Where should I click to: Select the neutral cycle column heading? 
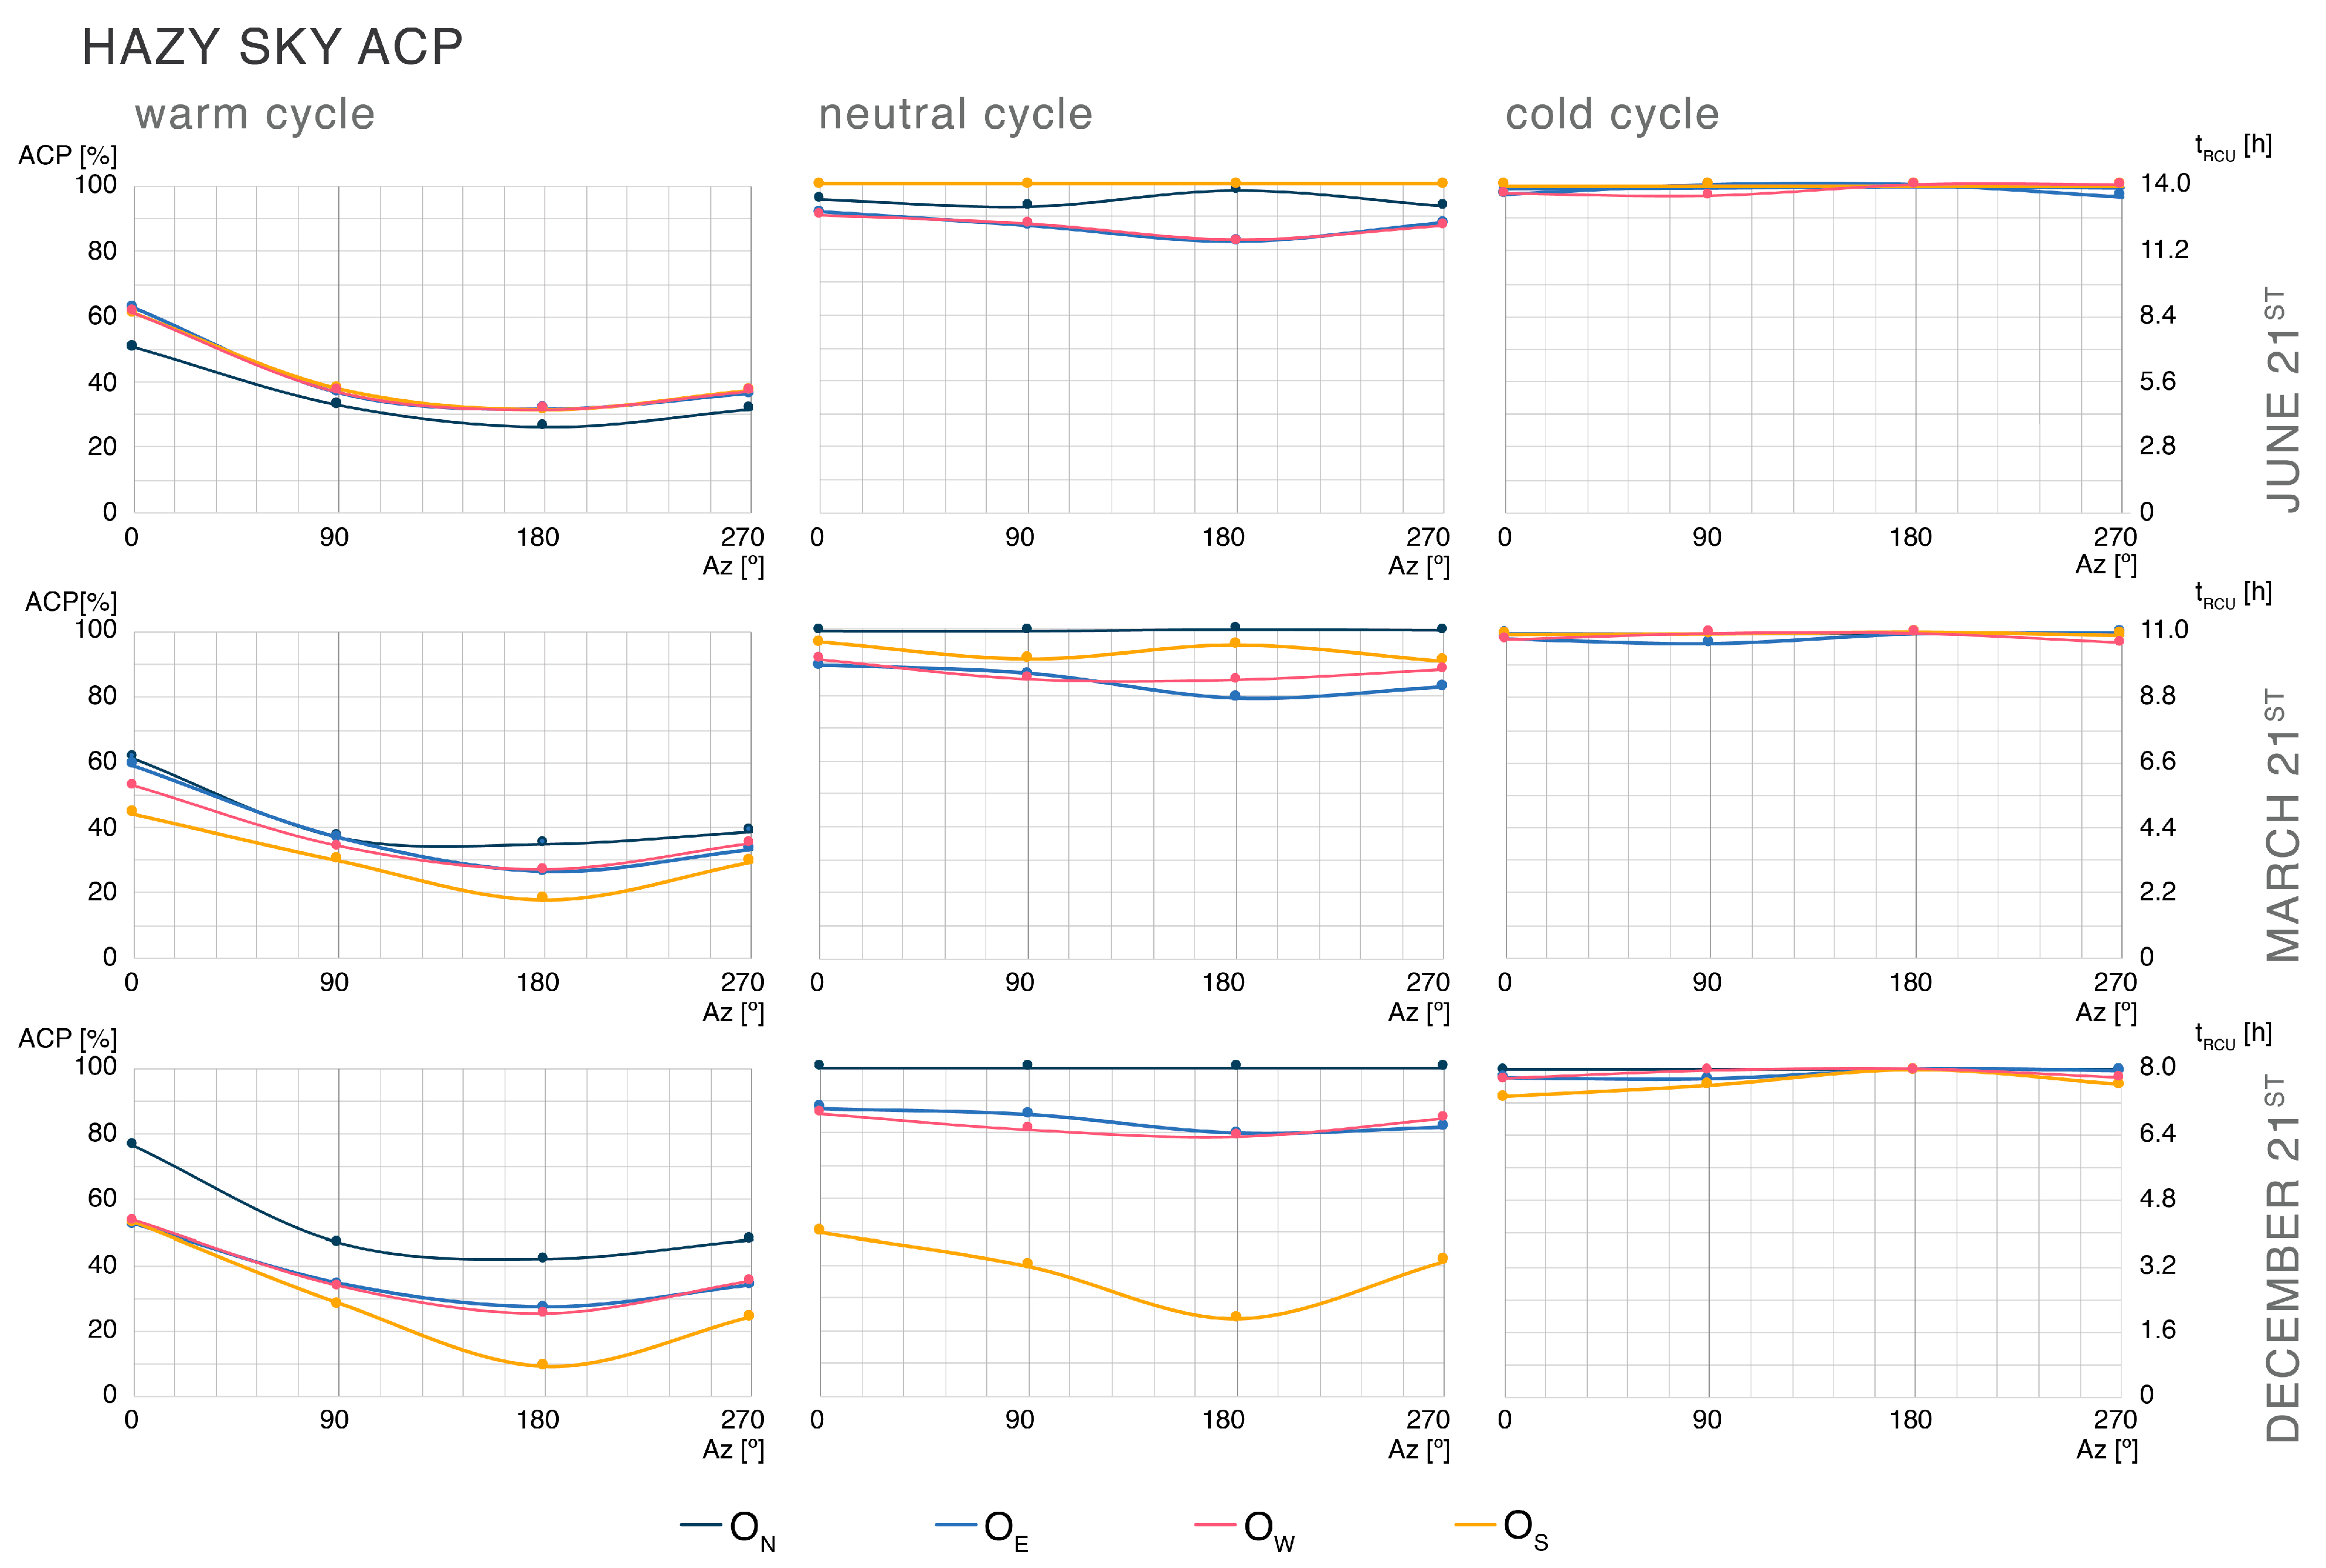[955, 114]
